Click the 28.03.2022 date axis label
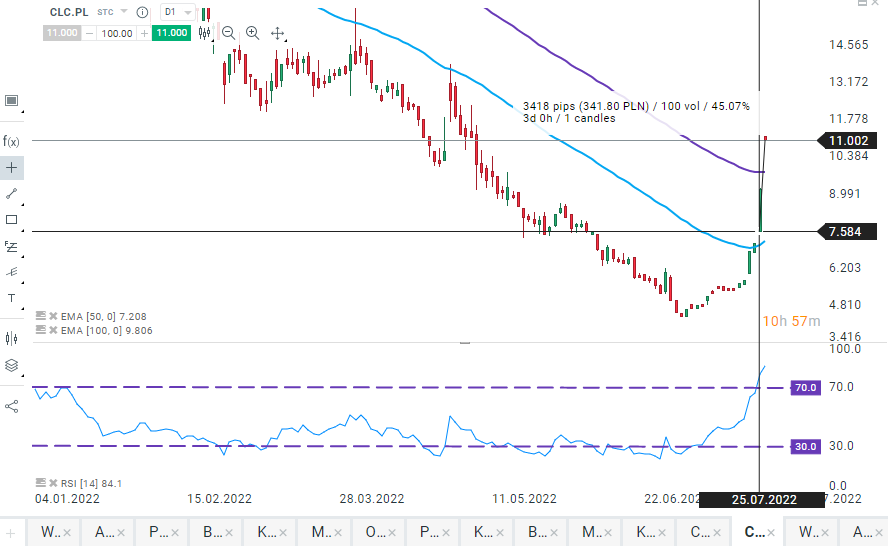 pos(372,499)
